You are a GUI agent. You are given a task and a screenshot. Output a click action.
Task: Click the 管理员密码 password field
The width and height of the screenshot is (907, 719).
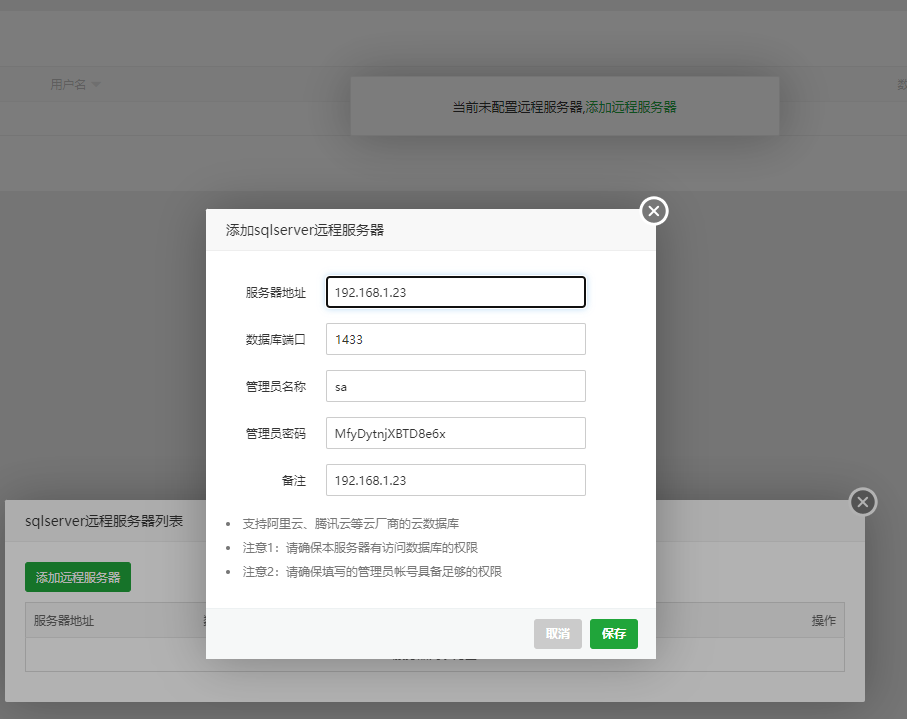(456, 433)
